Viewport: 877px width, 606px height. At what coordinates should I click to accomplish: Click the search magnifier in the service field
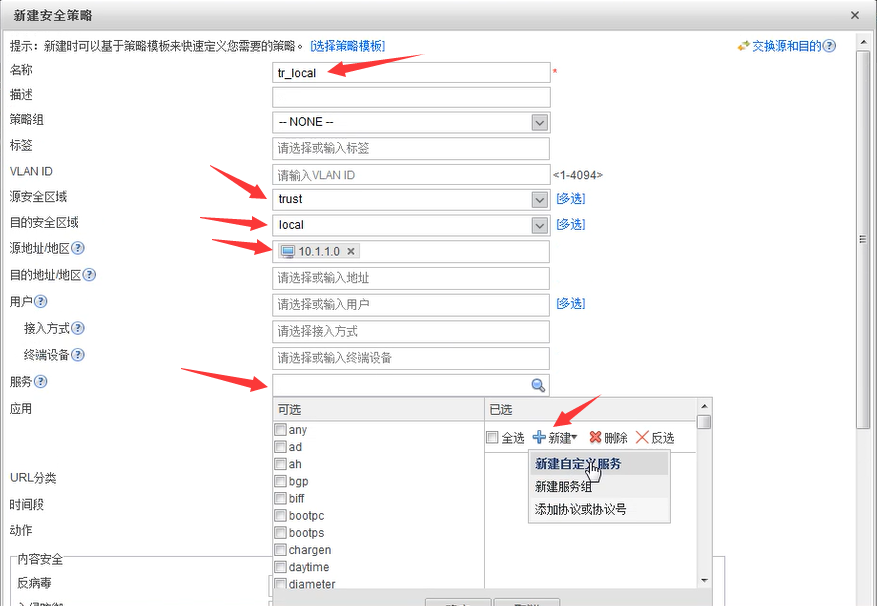pyautogui.click(x=538, y=385)
